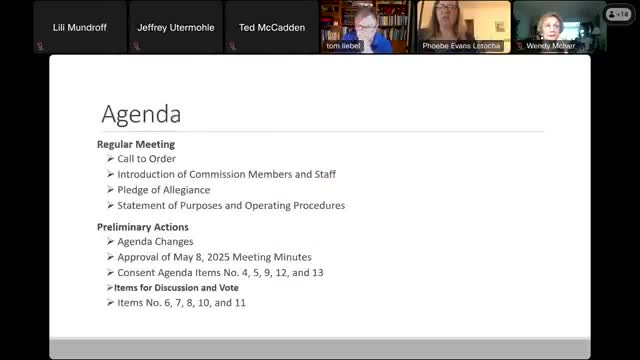Click the Regular Meeting heading
Screen dimensions: 640x360
(x=136, y=144)
